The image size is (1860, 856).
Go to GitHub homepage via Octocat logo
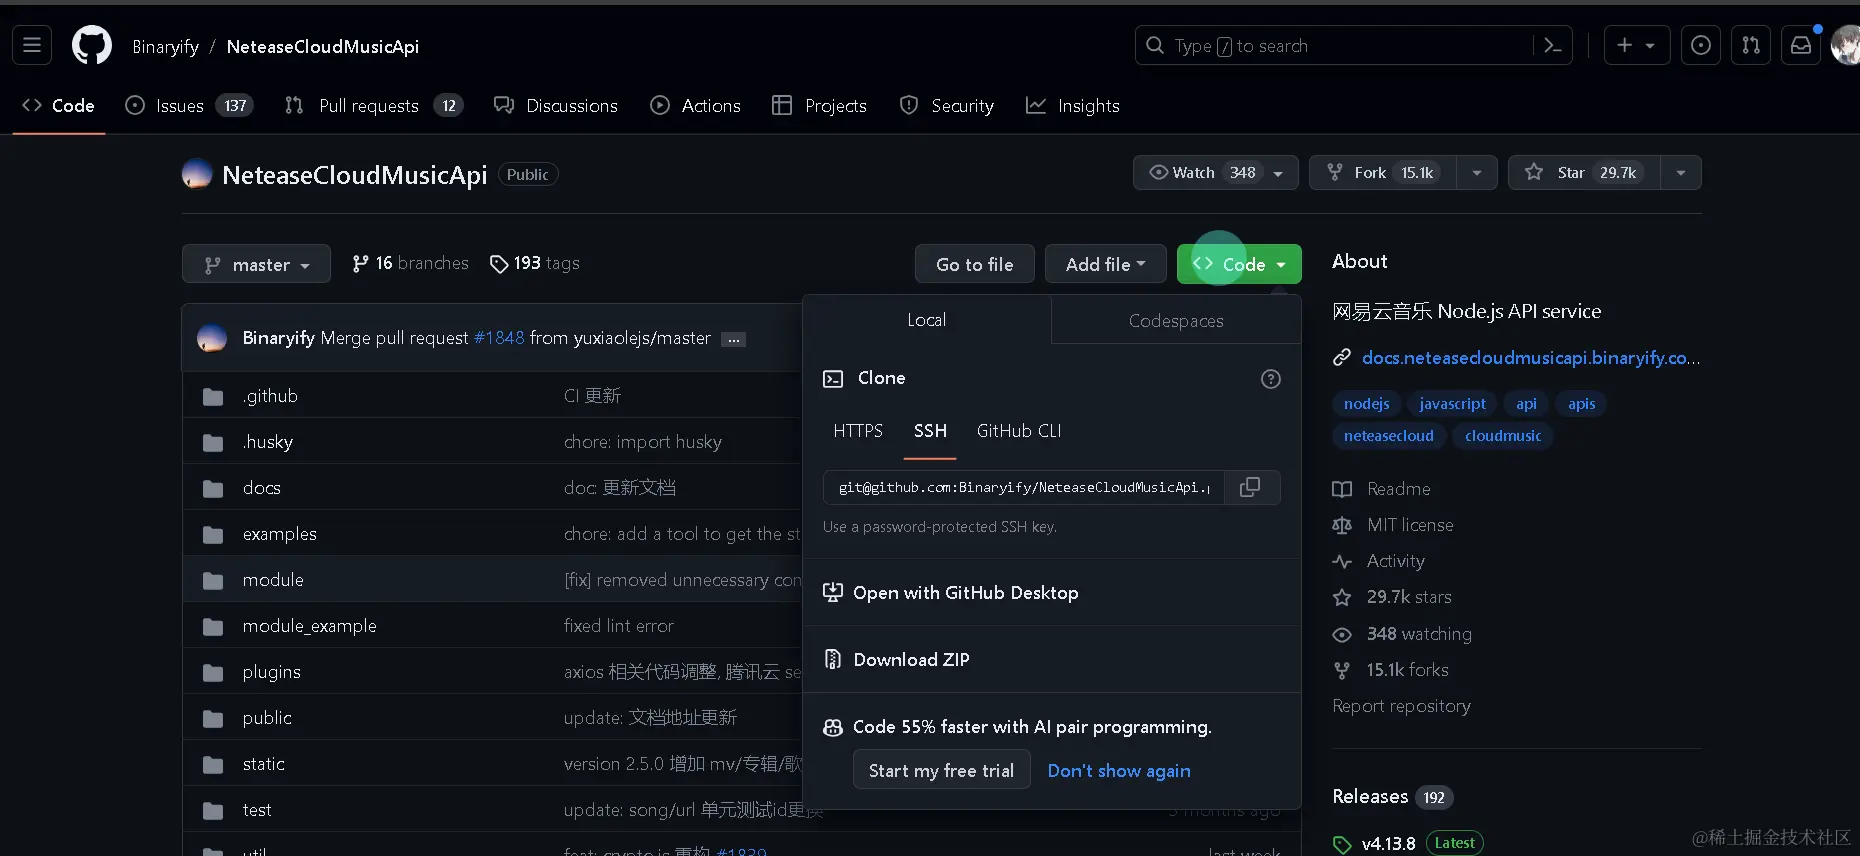click(x=92, y=46)
